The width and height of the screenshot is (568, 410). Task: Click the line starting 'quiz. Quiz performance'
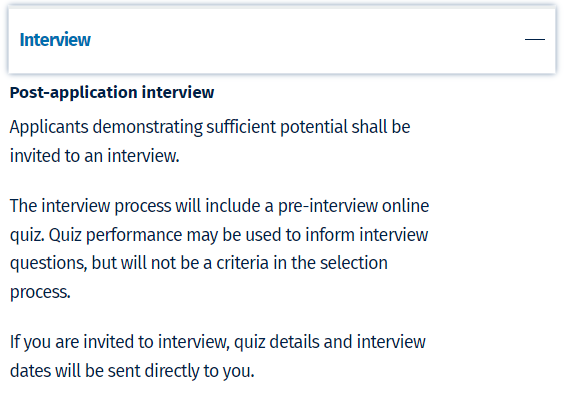coord(219,235)
